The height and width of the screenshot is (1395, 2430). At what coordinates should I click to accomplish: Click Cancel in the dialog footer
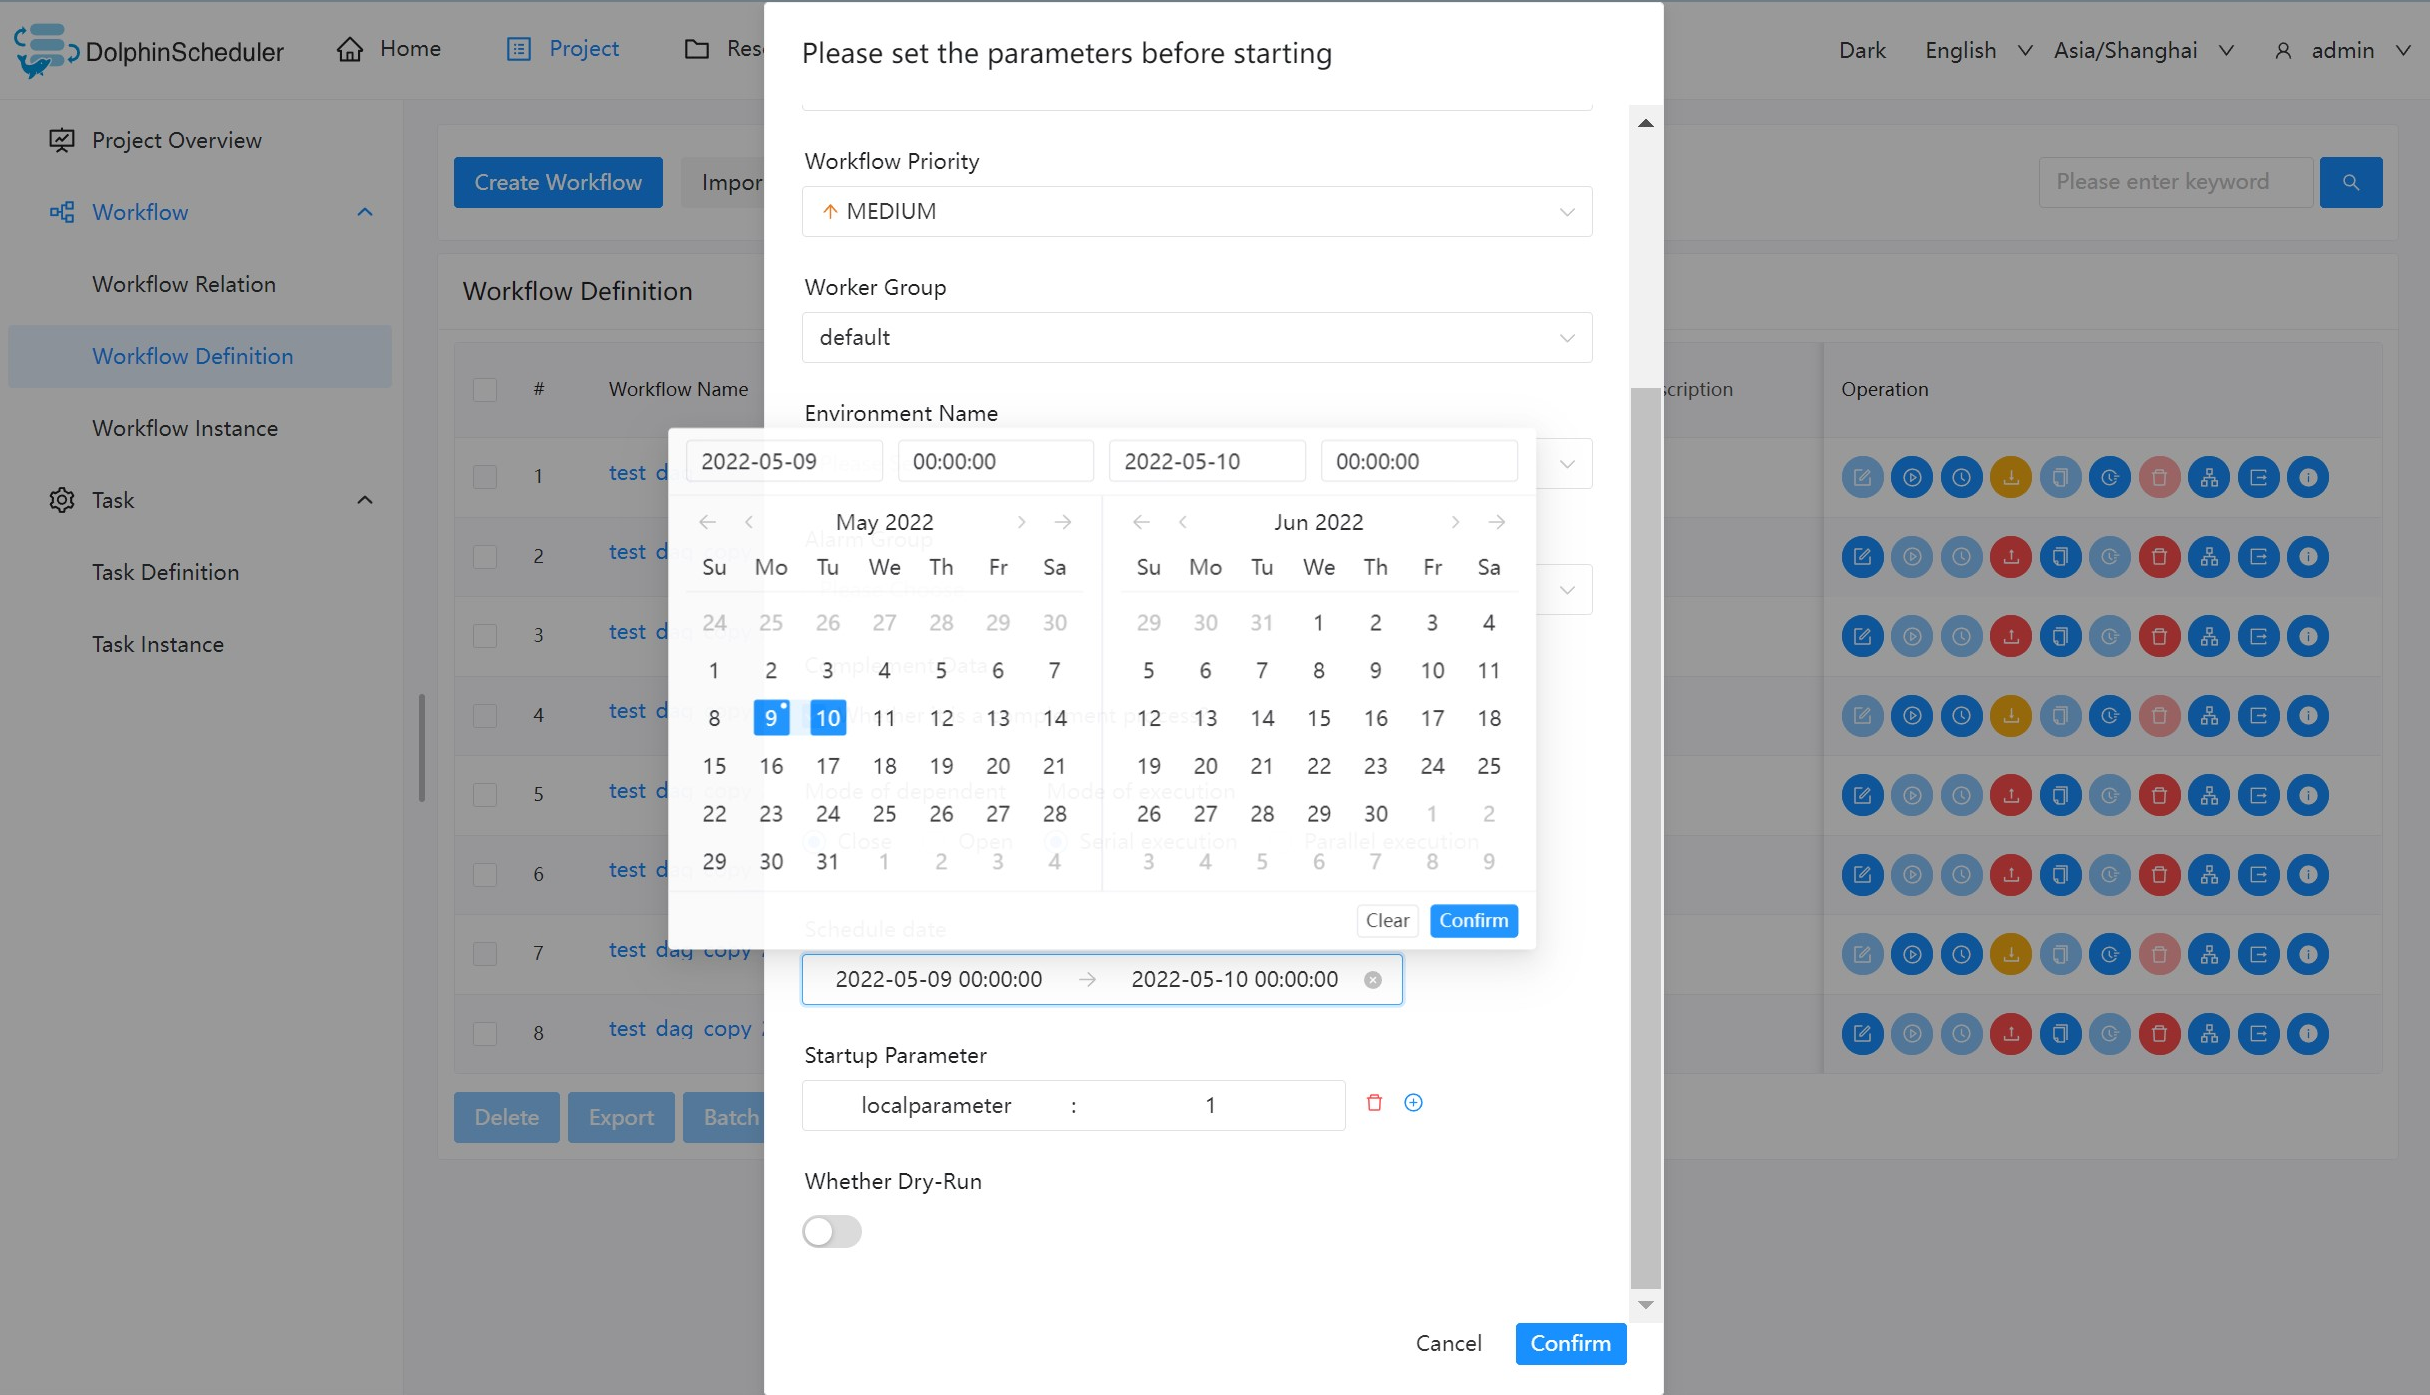1448,1343
